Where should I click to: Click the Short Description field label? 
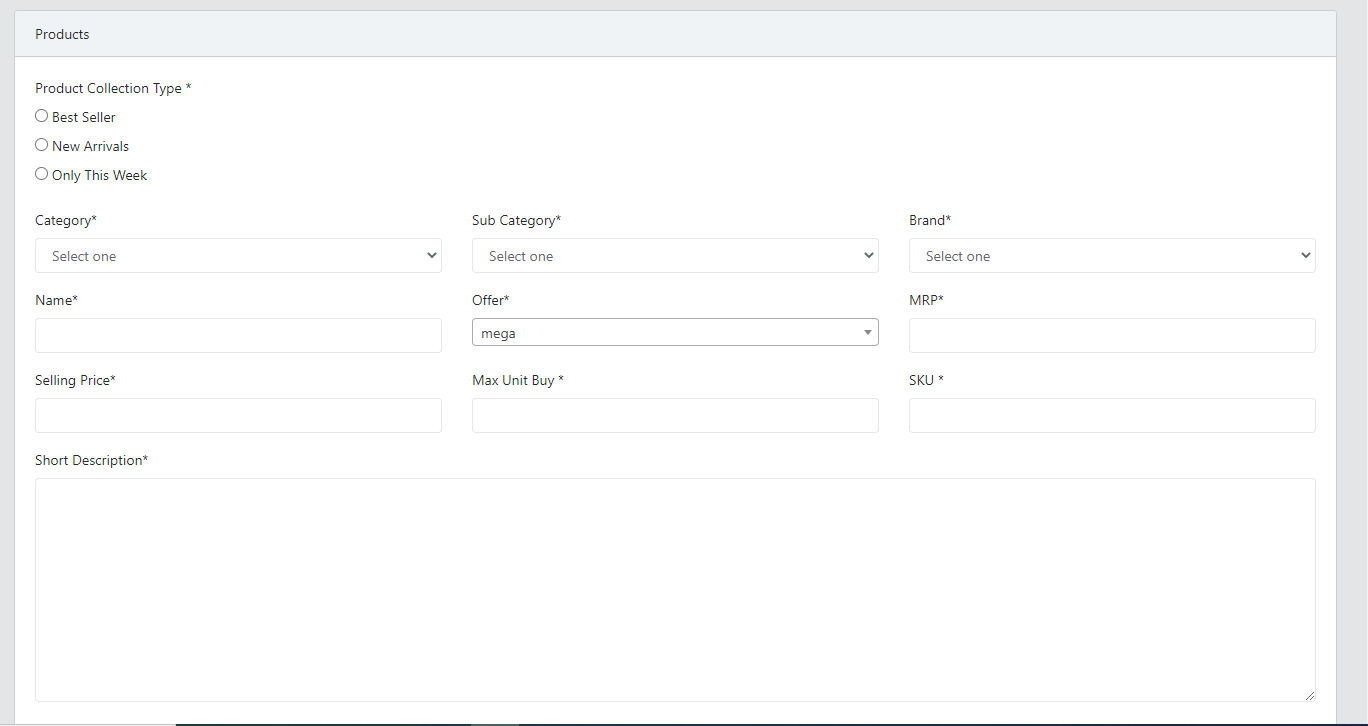(x=91, y=460)
